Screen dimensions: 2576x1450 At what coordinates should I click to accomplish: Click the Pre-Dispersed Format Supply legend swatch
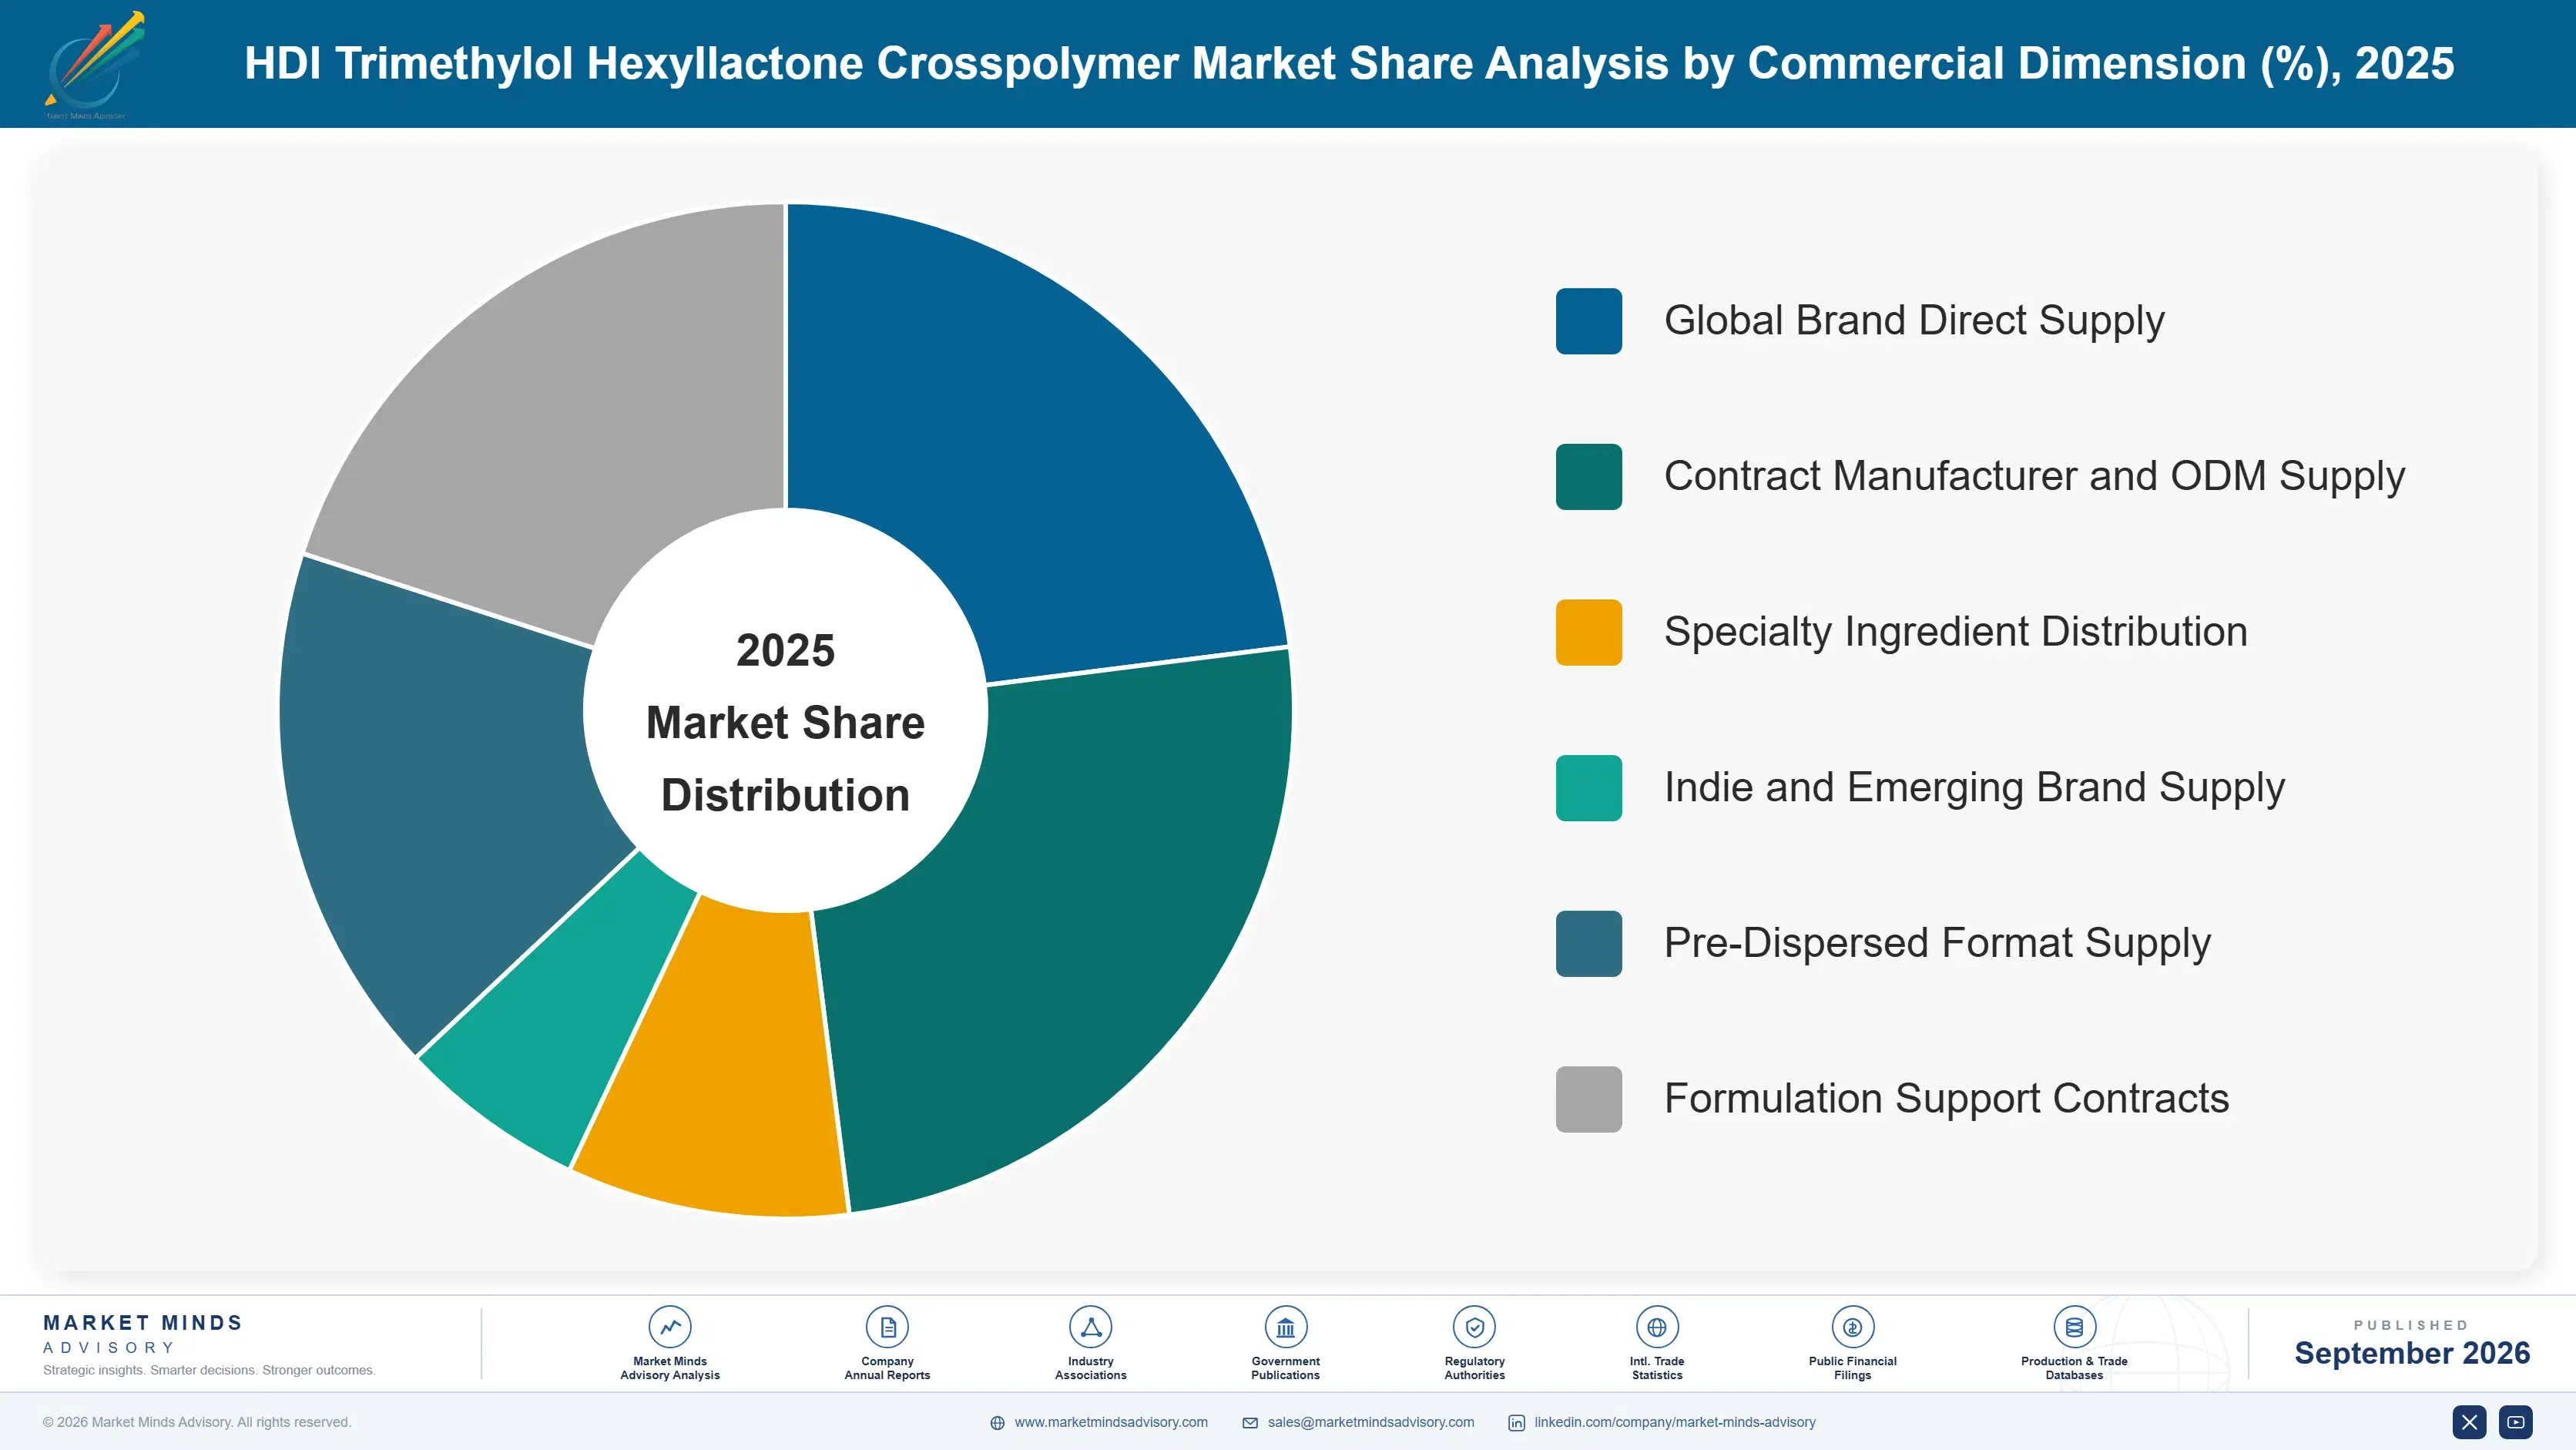[1588, 944]
